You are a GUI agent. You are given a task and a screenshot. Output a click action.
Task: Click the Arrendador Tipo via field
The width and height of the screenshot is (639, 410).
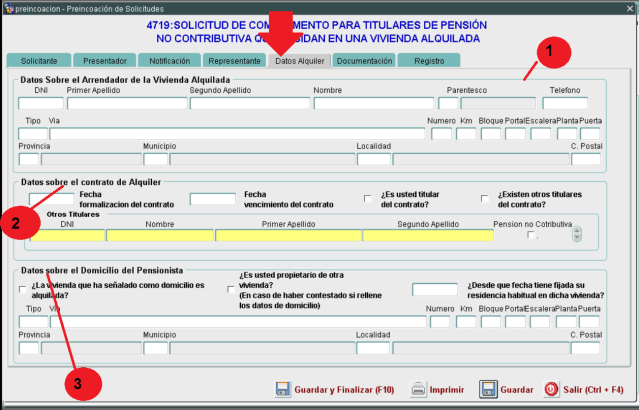(33, 134)
